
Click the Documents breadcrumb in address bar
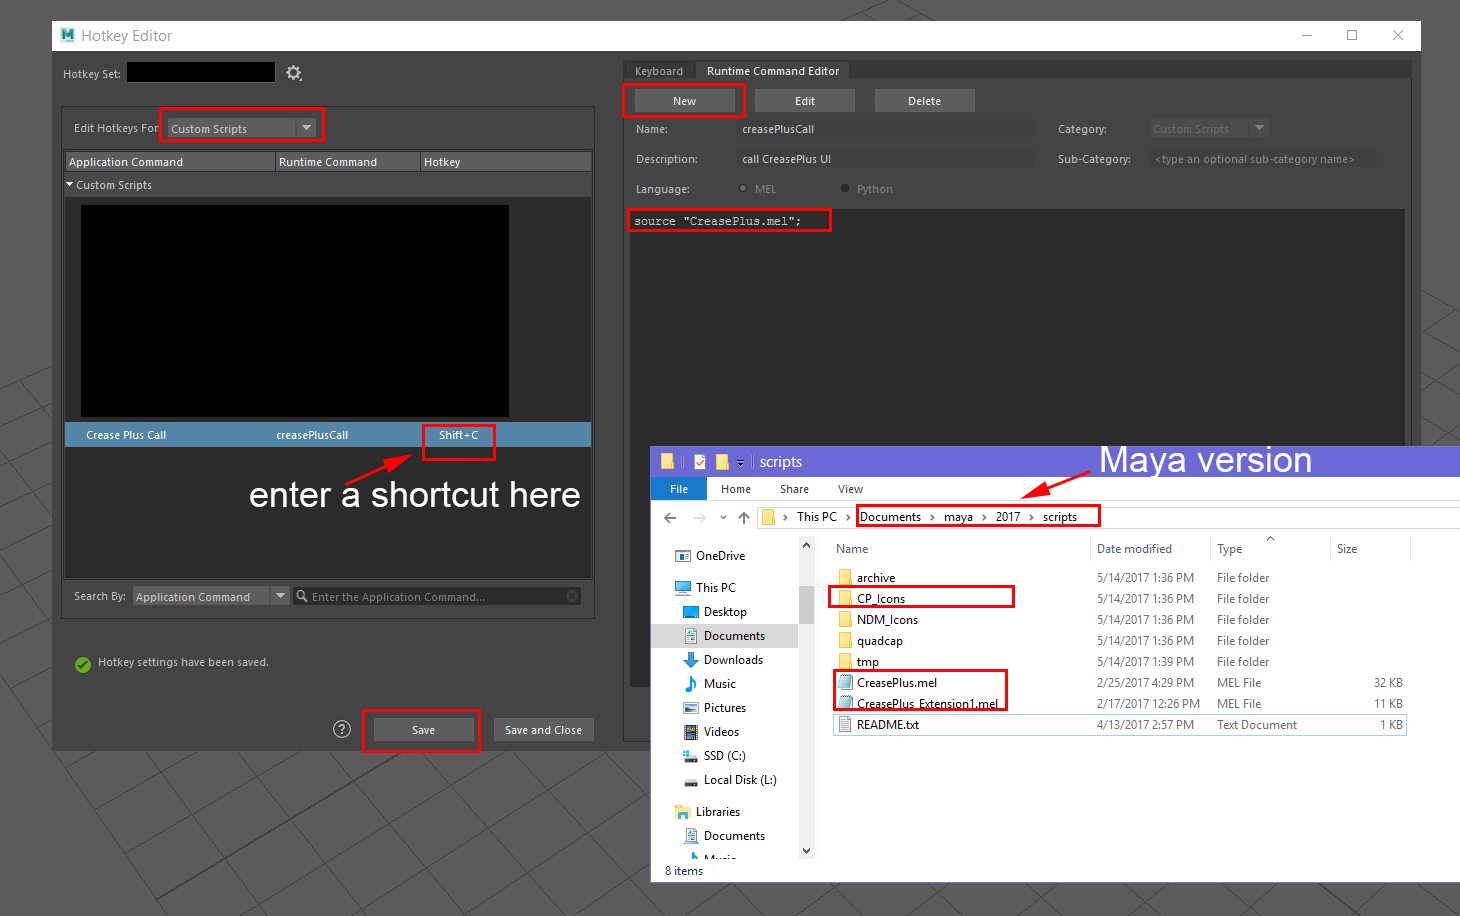(890, 517)
